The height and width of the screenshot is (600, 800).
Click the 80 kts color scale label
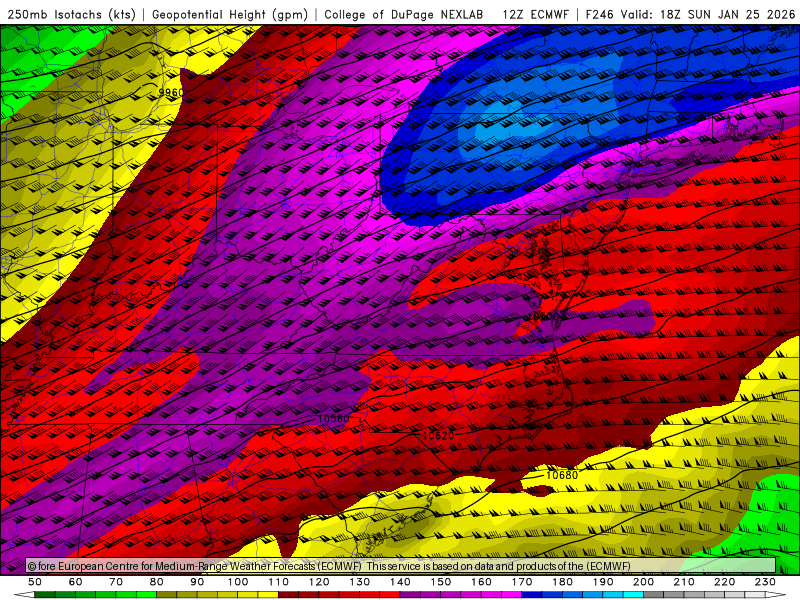[157, 582]
